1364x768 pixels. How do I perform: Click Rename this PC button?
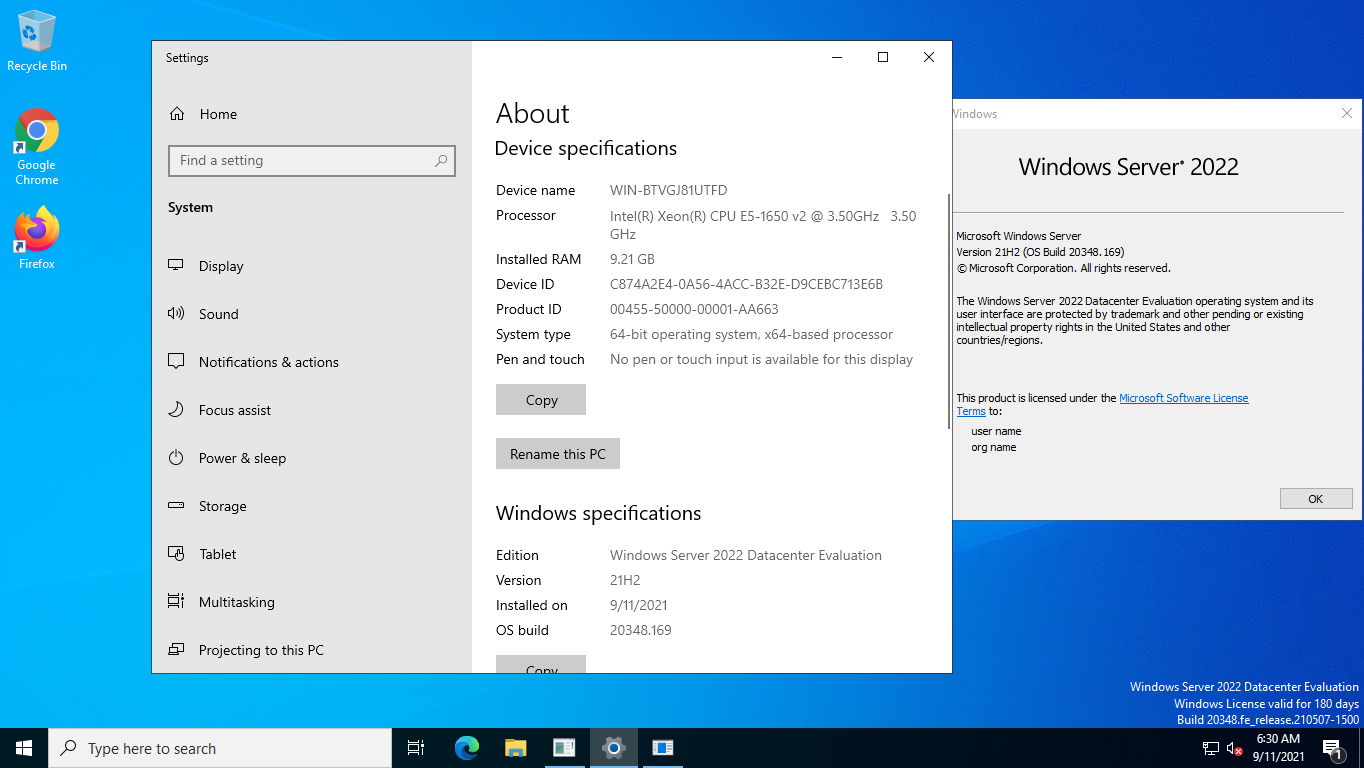[558, 454]
